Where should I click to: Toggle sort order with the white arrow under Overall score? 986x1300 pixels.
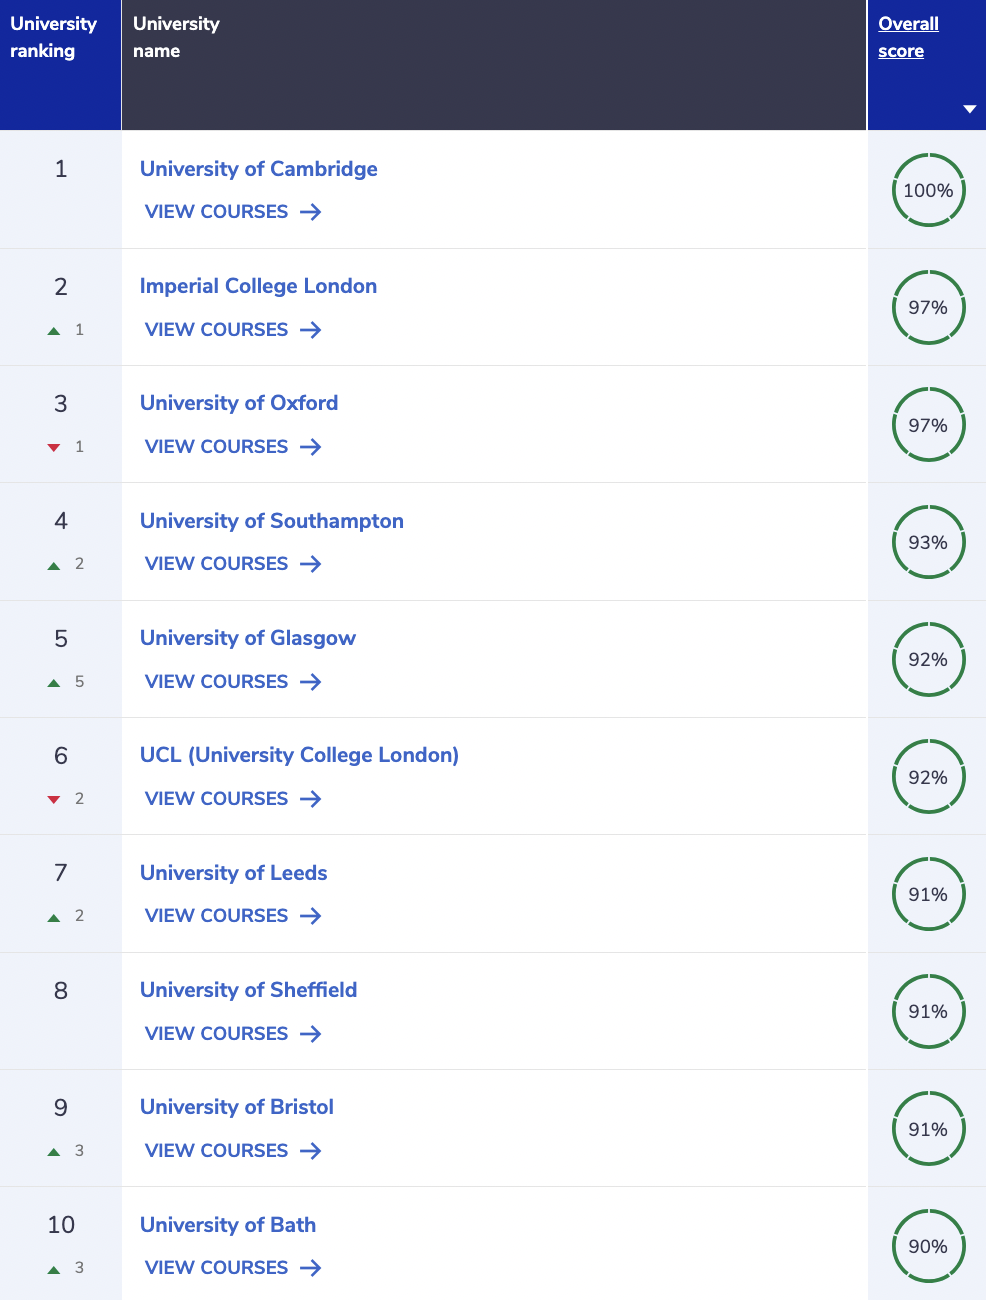click(x=969, y=109)
